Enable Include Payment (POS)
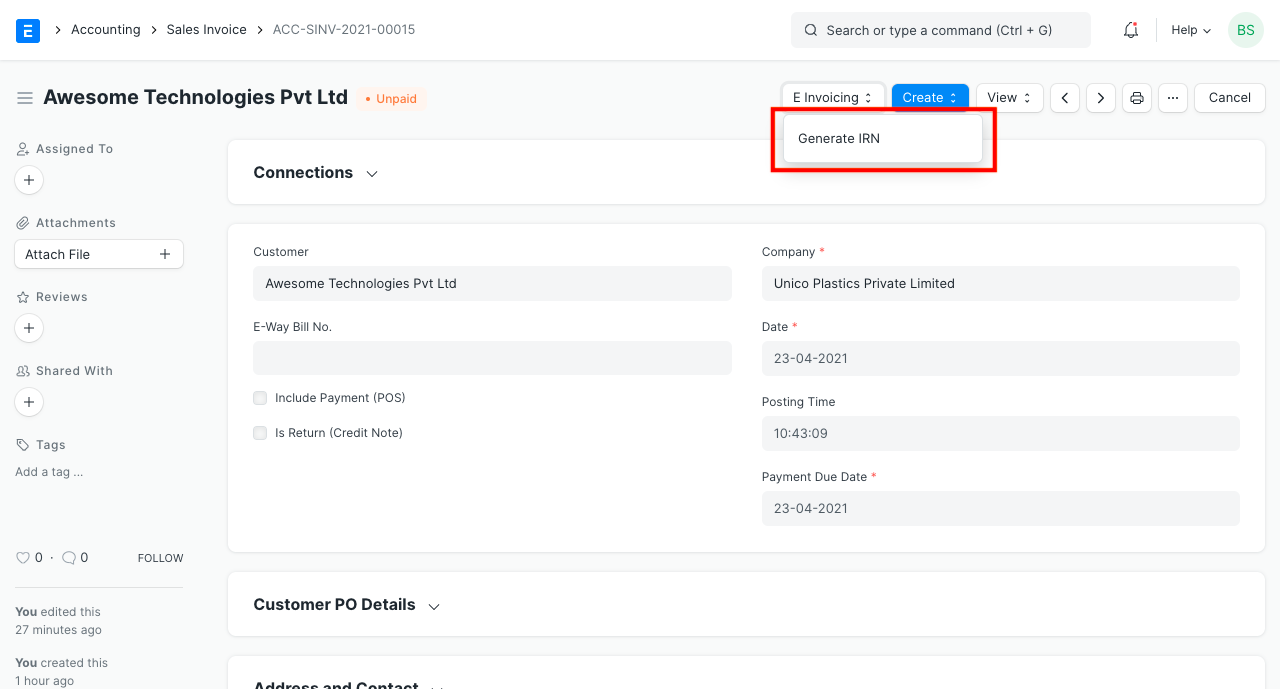Image resolution: width=1280 pixels, height=689 pixels. tap(260, 397)
